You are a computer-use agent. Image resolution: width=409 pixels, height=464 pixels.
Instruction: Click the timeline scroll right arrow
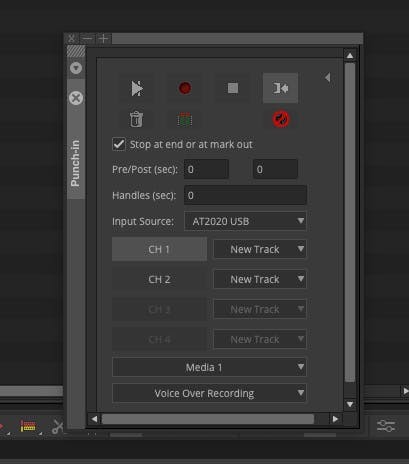click(405, 391)
